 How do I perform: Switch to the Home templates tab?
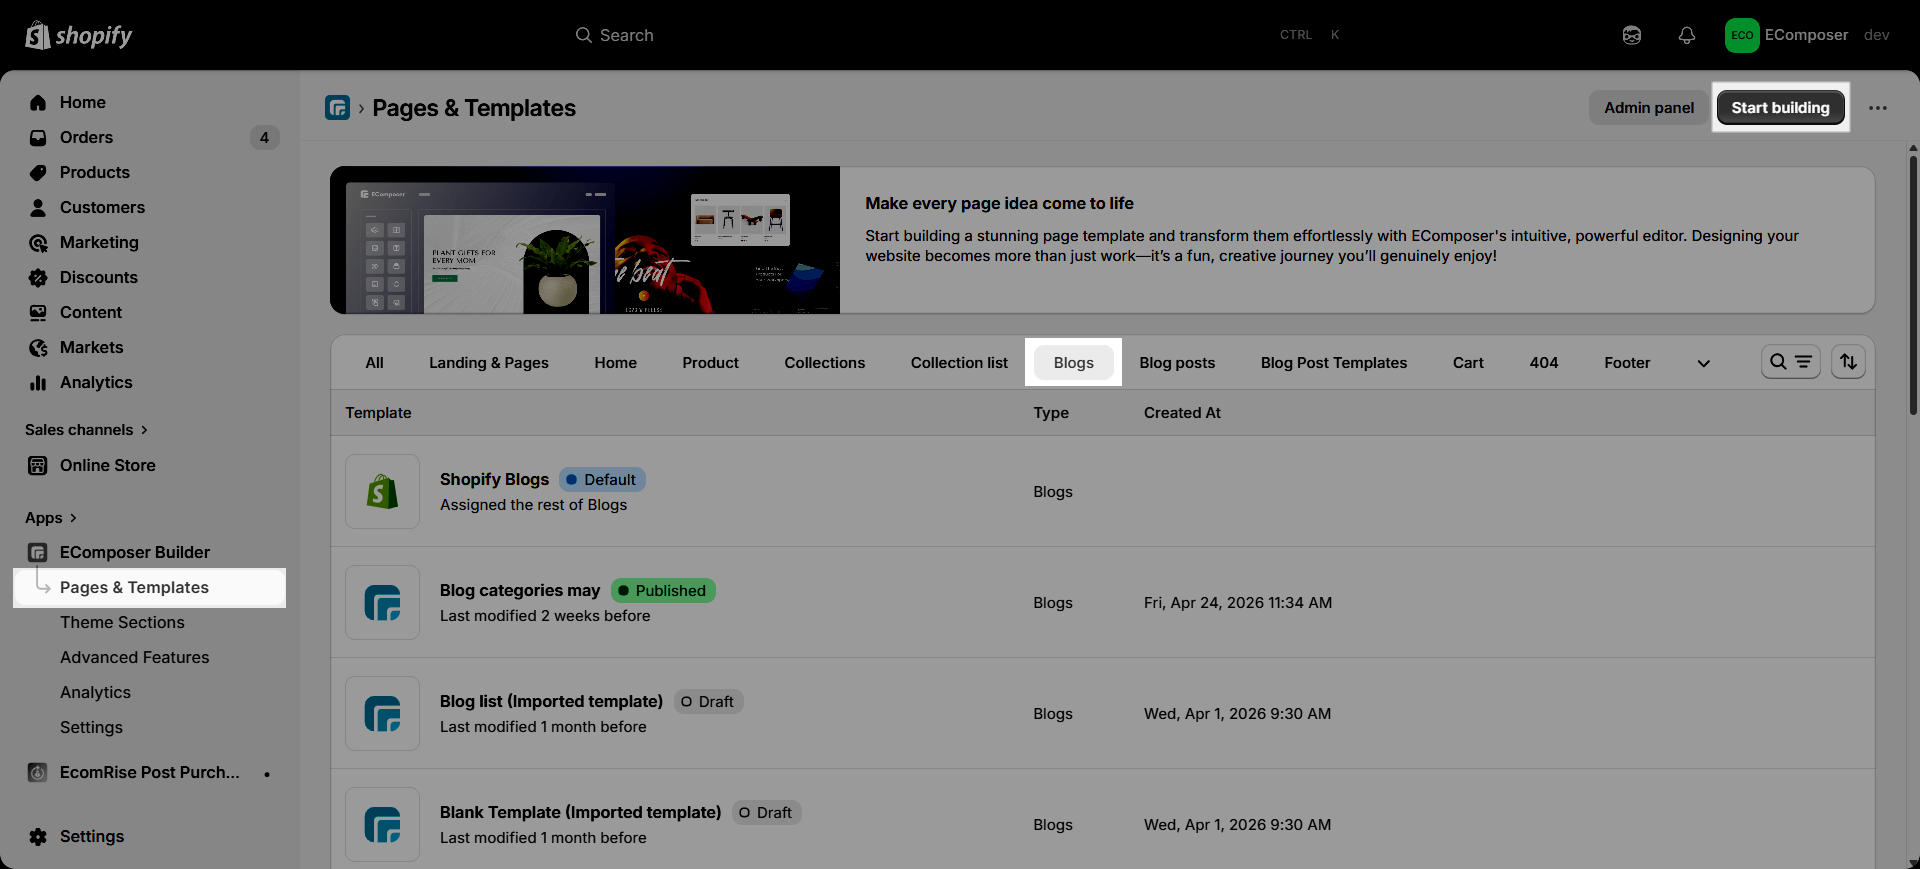tap(616, 363)
